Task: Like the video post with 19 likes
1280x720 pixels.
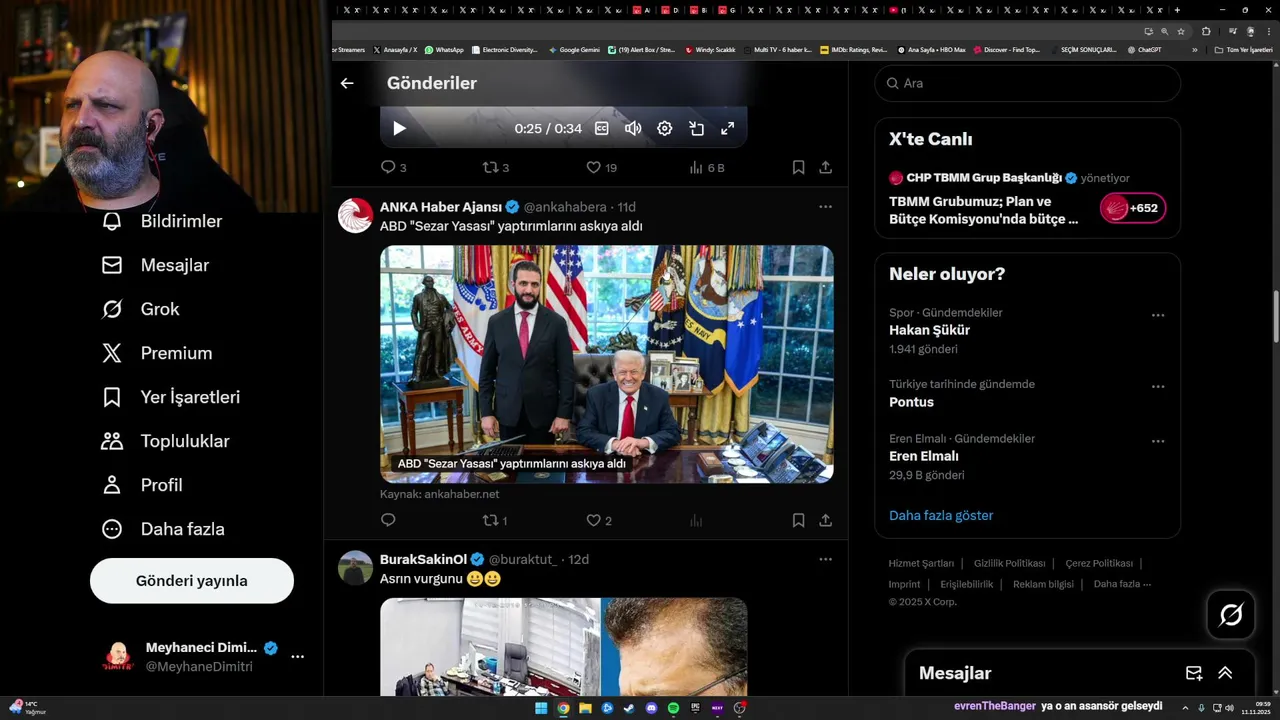Action: tap(601, 167)
